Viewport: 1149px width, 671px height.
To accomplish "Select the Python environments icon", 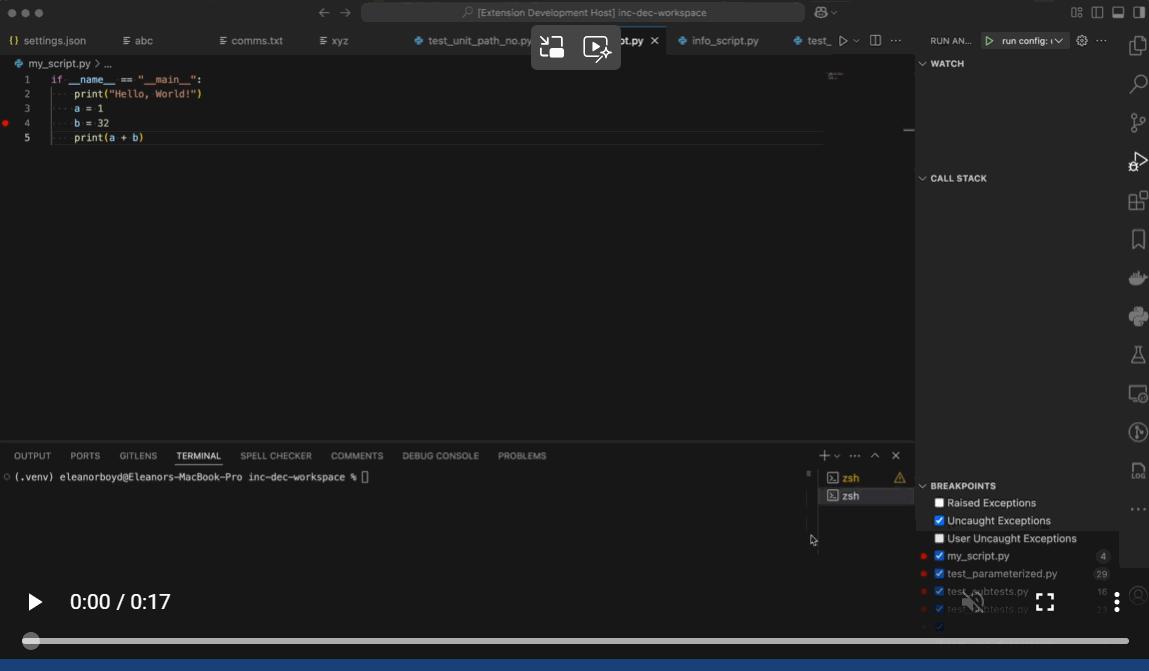I will coord(1137,316).
